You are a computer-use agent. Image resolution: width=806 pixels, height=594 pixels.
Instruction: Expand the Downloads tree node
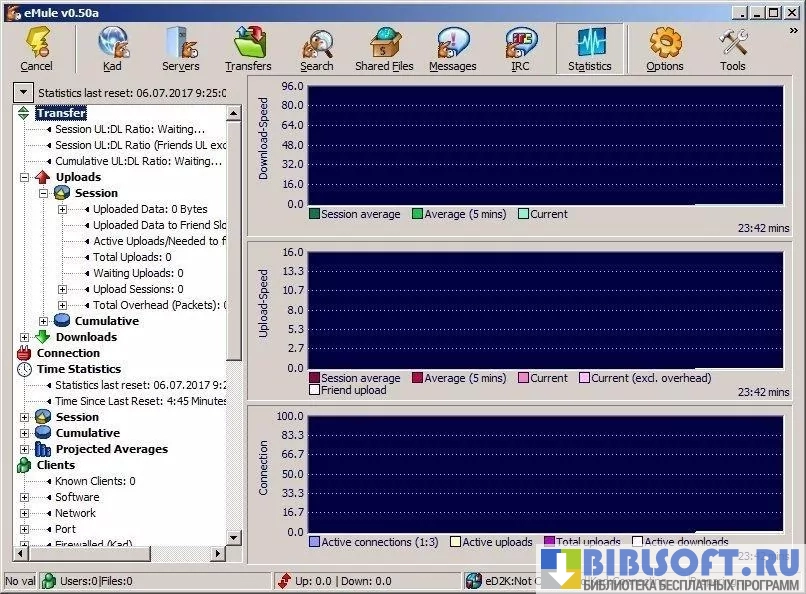click(25, 337)
